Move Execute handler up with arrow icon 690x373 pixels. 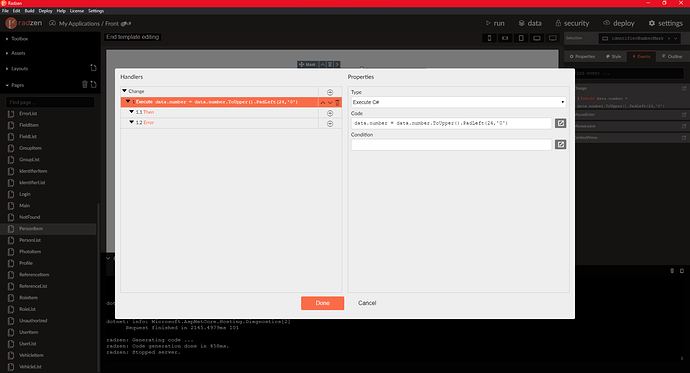pos(323,102)
